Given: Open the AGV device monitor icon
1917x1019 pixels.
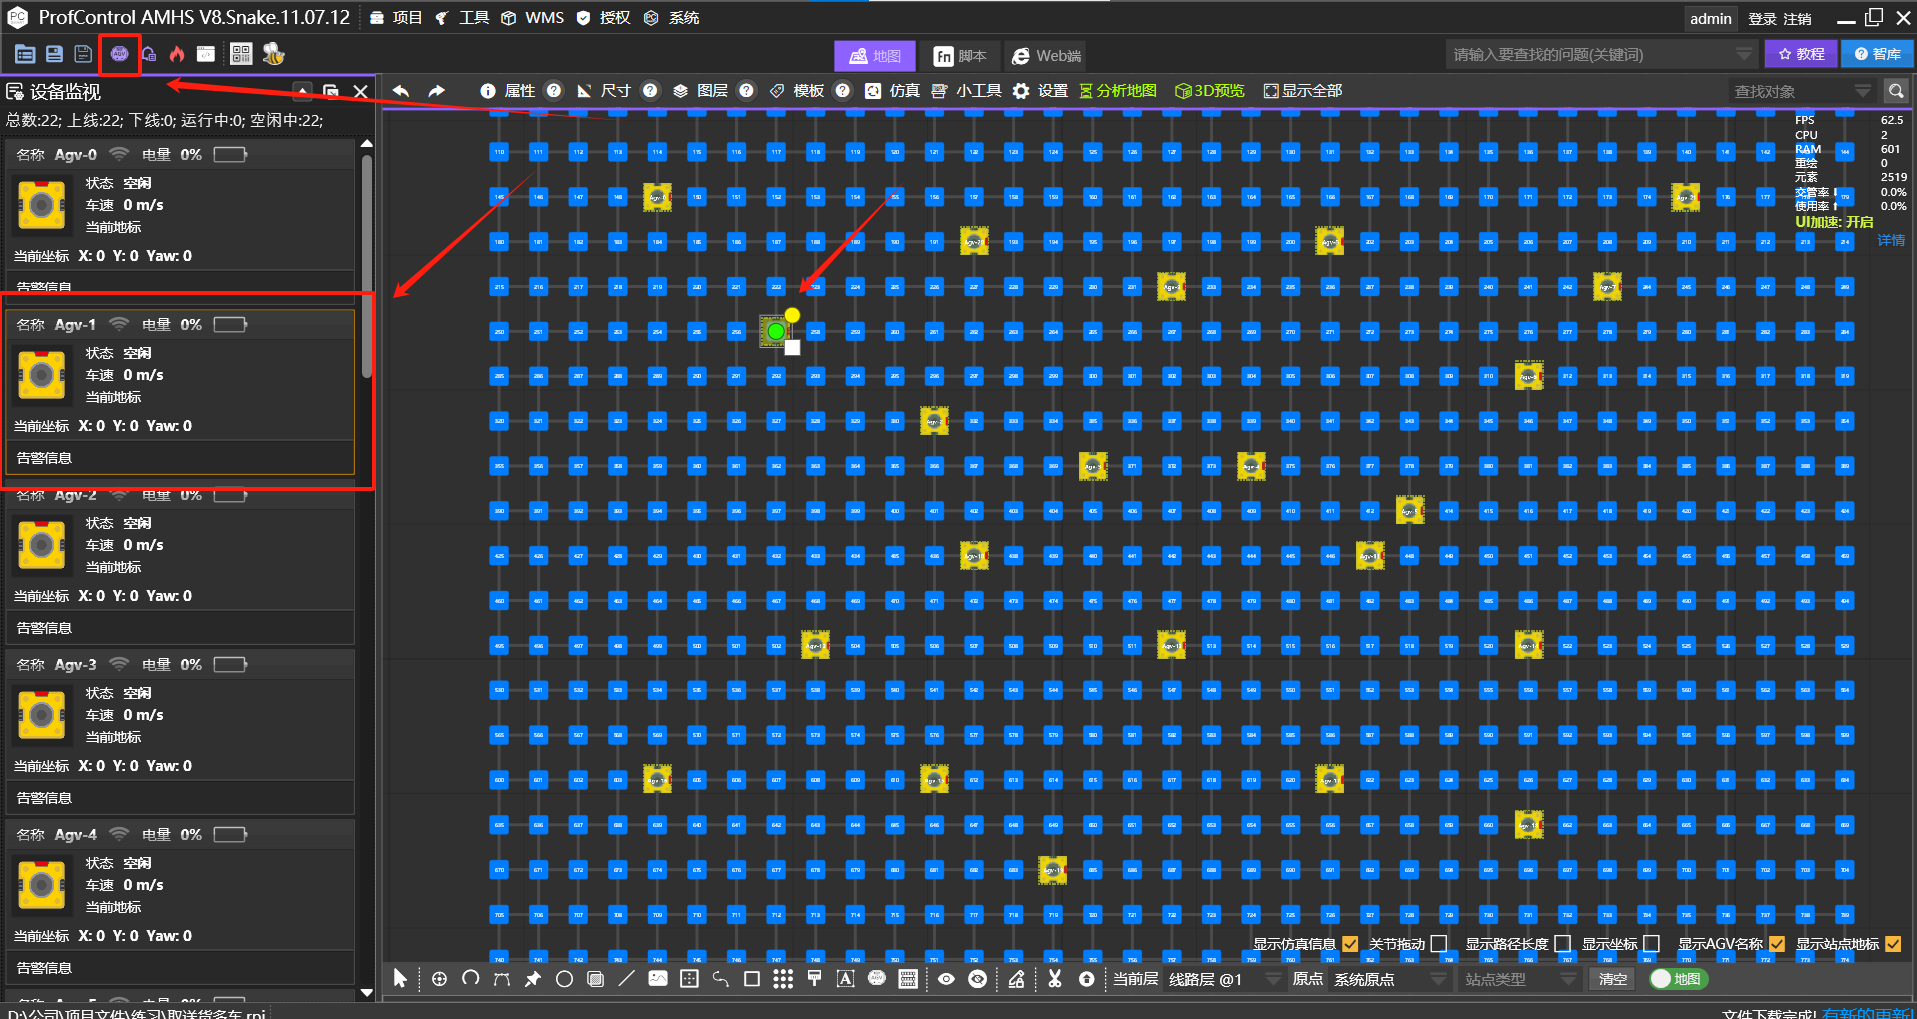Looking at the screenshot, I should [119, 54].
